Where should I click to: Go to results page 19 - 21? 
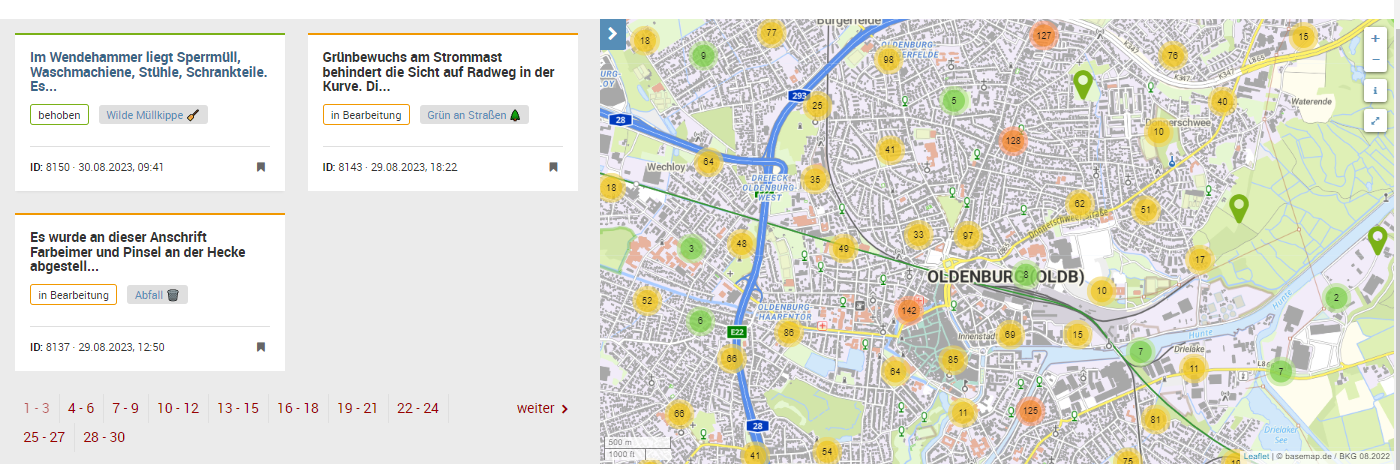[358, 408]
